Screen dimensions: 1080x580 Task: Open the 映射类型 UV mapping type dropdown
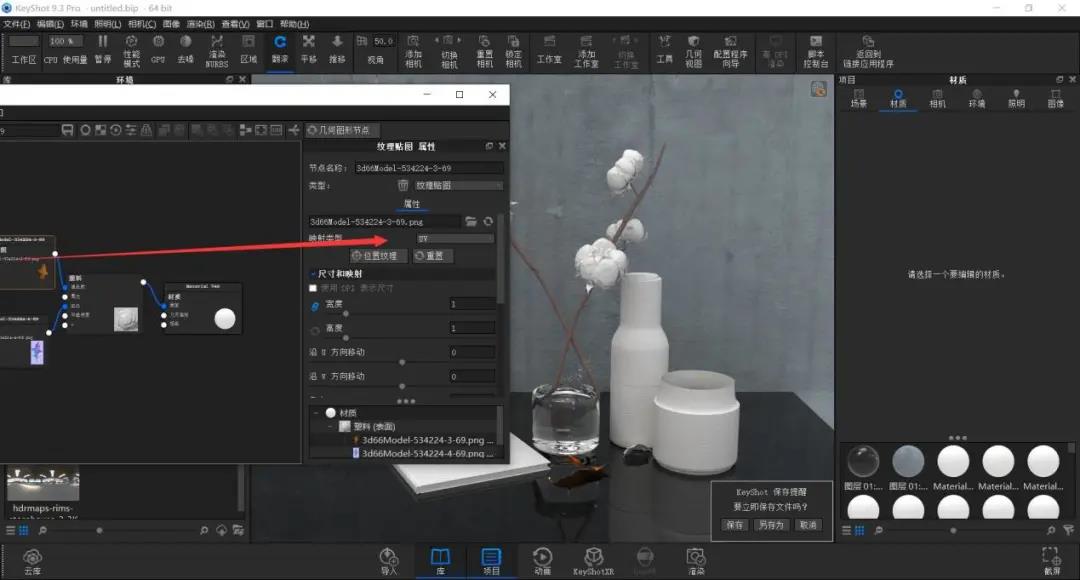(455, 238)
